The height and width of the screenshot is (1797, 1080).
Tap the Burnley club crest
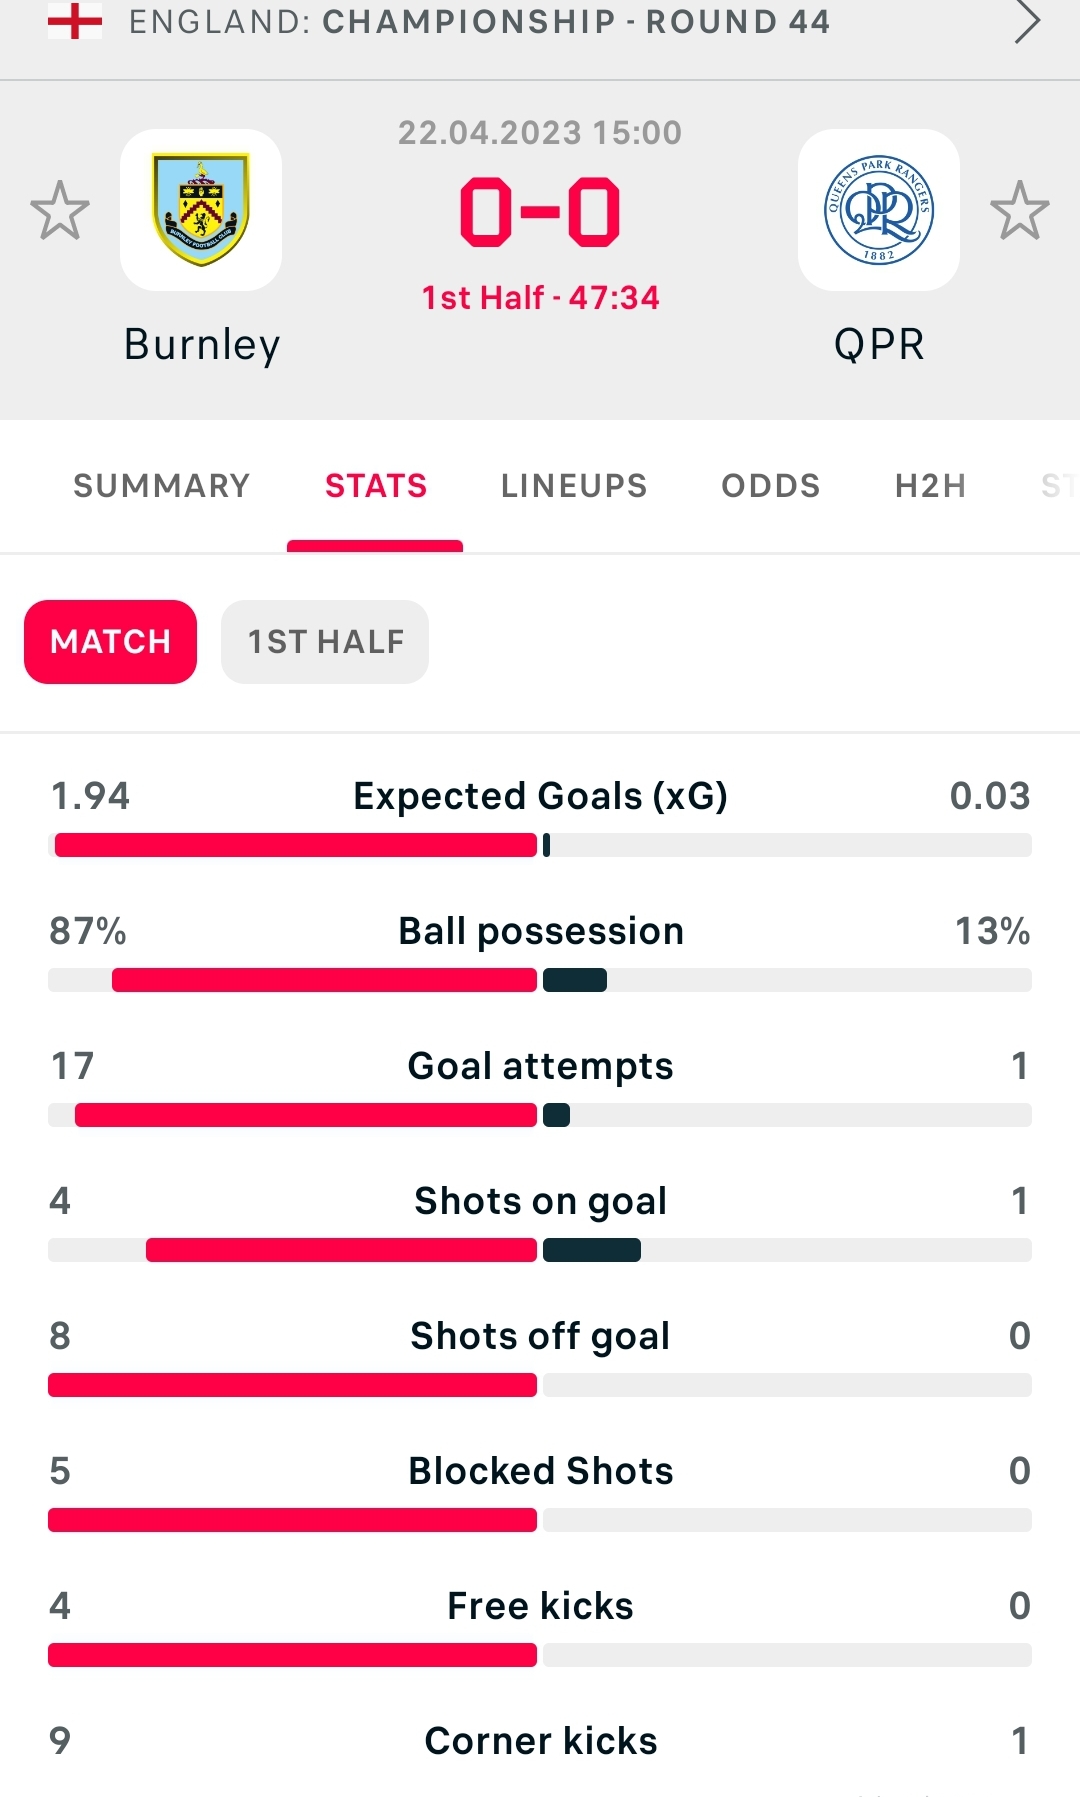[201, 210]
